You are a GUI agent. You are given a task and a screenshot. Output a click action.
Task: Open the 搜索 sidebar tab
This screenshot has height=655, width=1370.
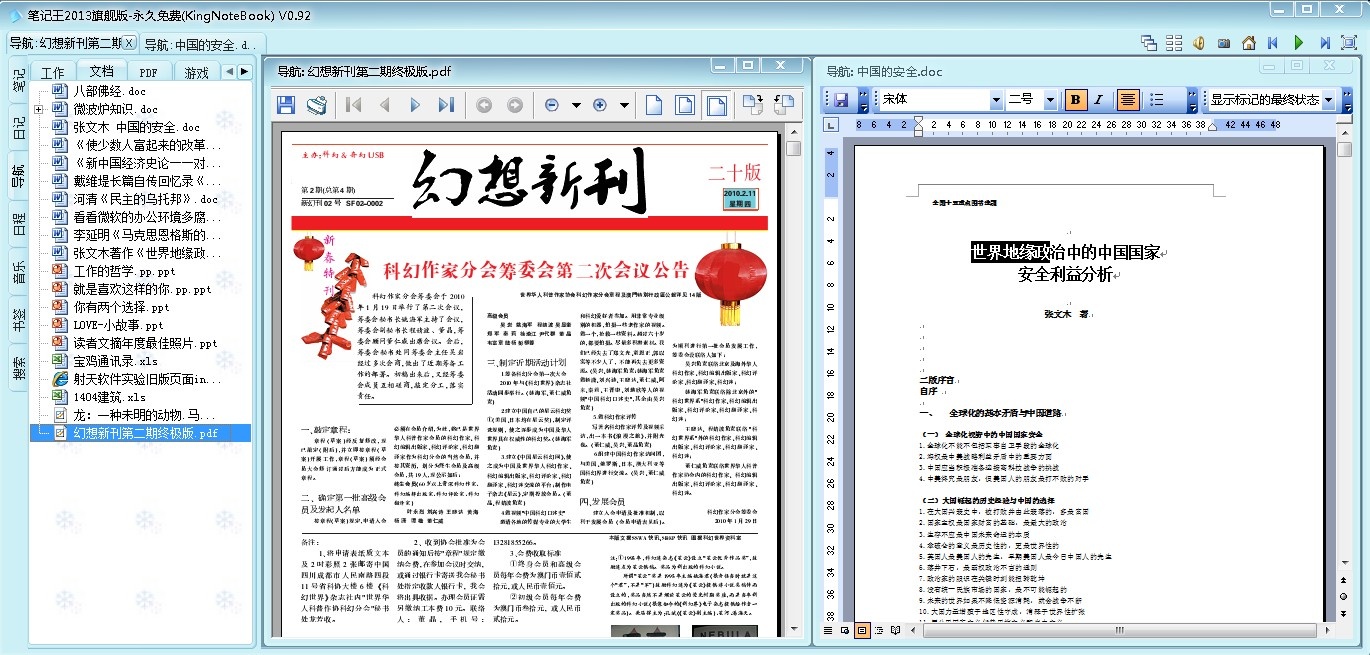(x=19, y=368)
